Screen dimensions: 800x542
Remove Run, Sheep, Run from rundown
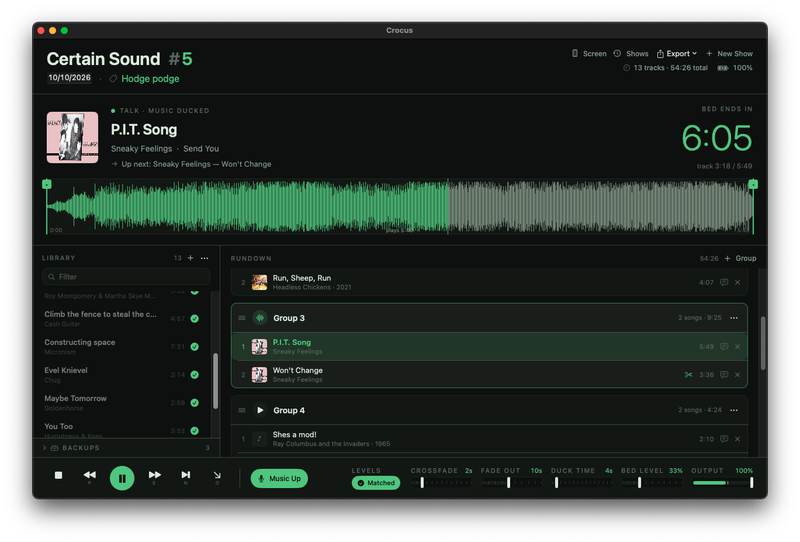(737, 282)
